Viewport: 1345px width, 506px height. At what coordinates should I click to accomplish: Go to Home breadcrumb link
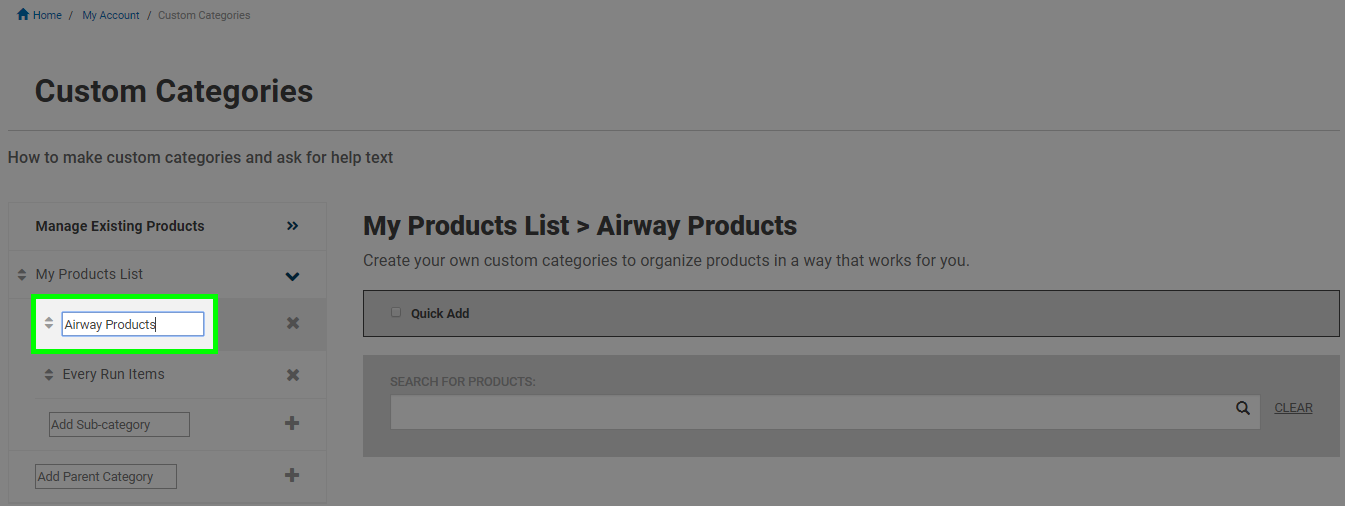[x=47, y=15]
